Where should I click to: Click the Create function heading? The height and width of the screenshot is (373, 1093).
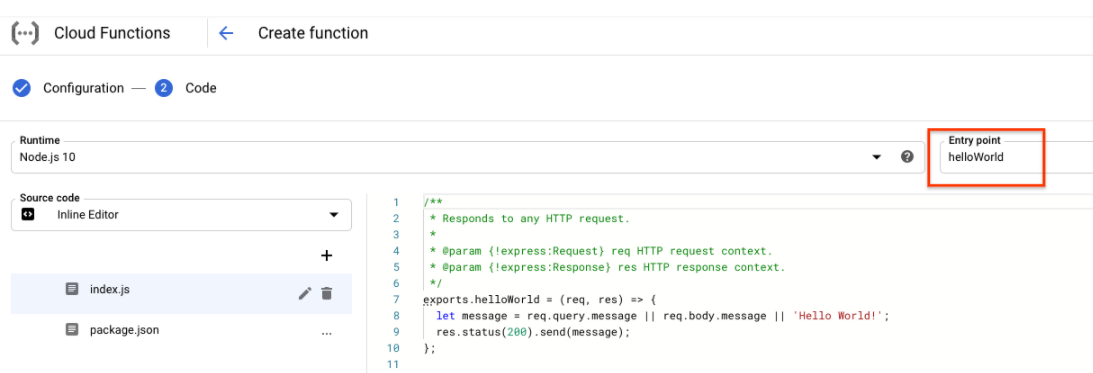coord(313,33)
